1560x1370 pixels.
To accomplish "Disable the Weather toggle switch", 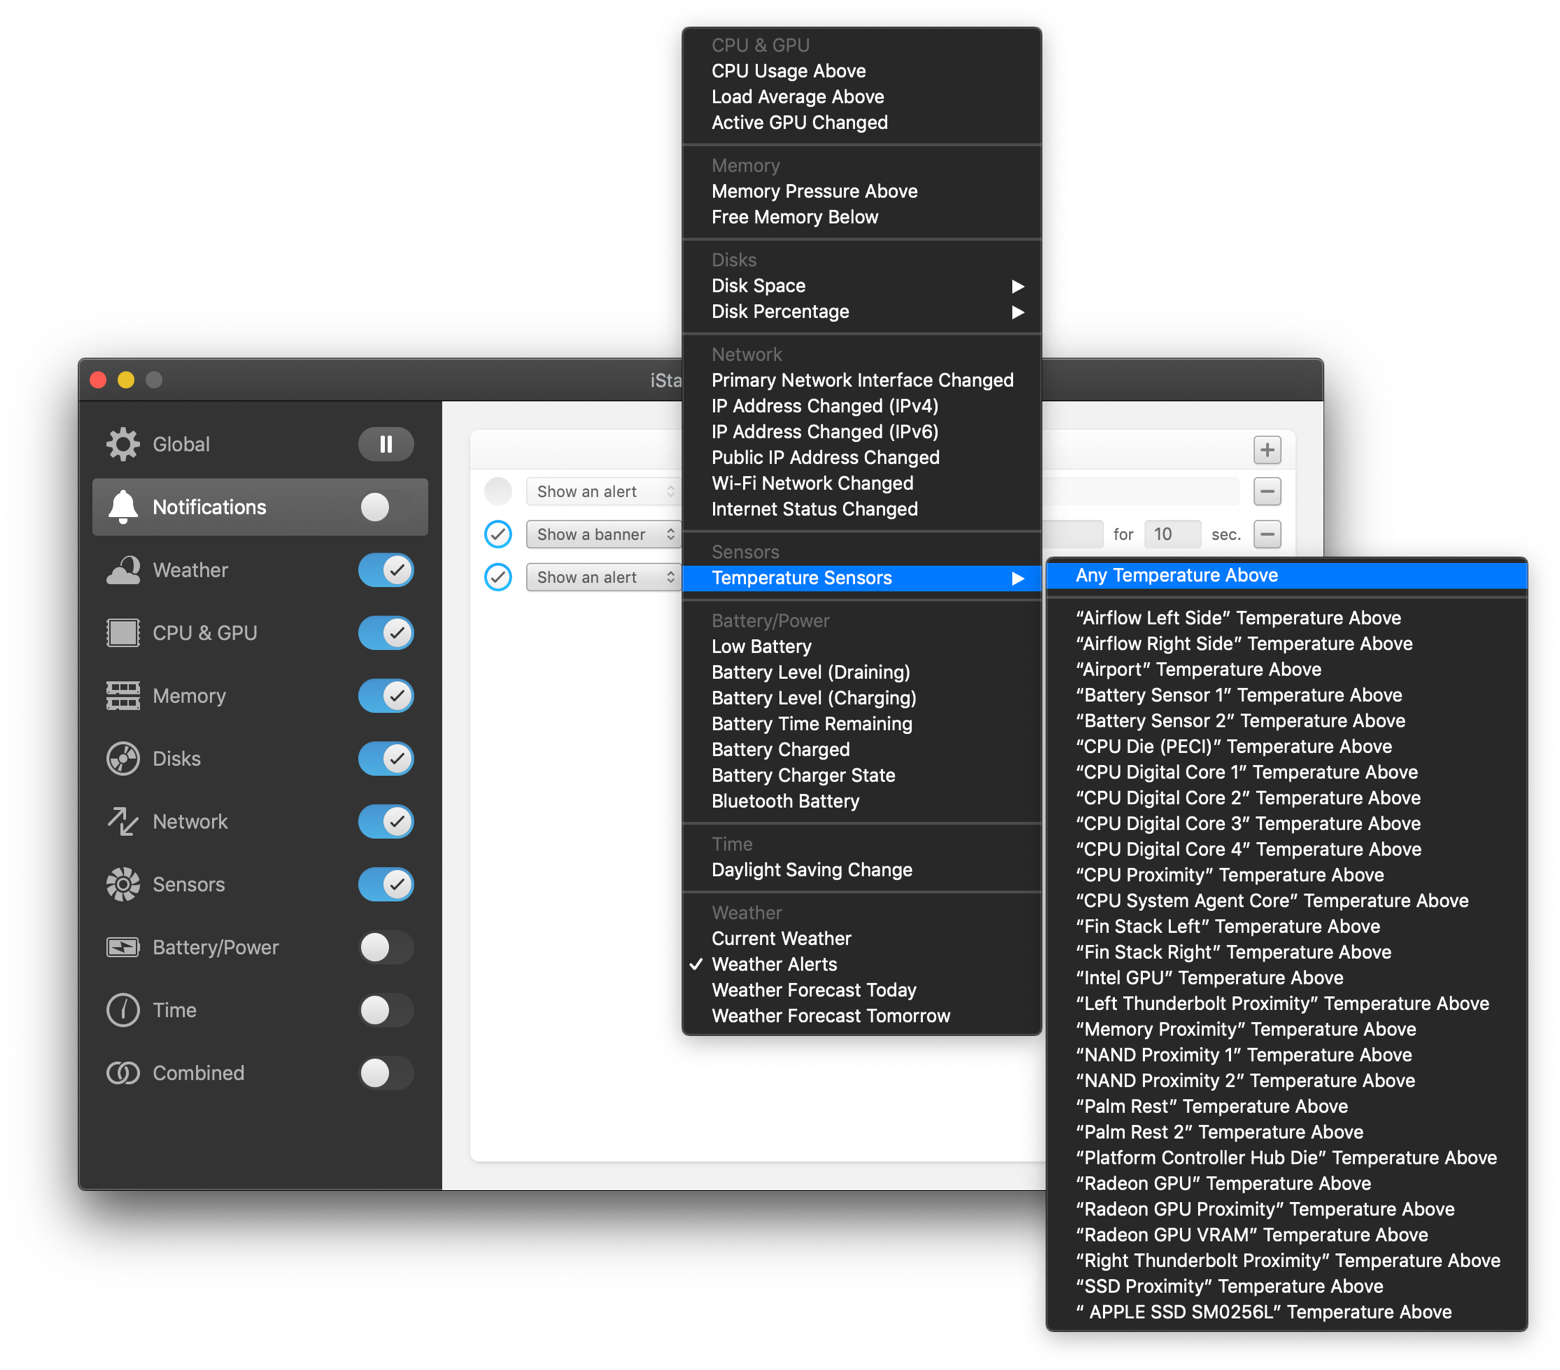I will pyautogui.click(x=386, y=570).
